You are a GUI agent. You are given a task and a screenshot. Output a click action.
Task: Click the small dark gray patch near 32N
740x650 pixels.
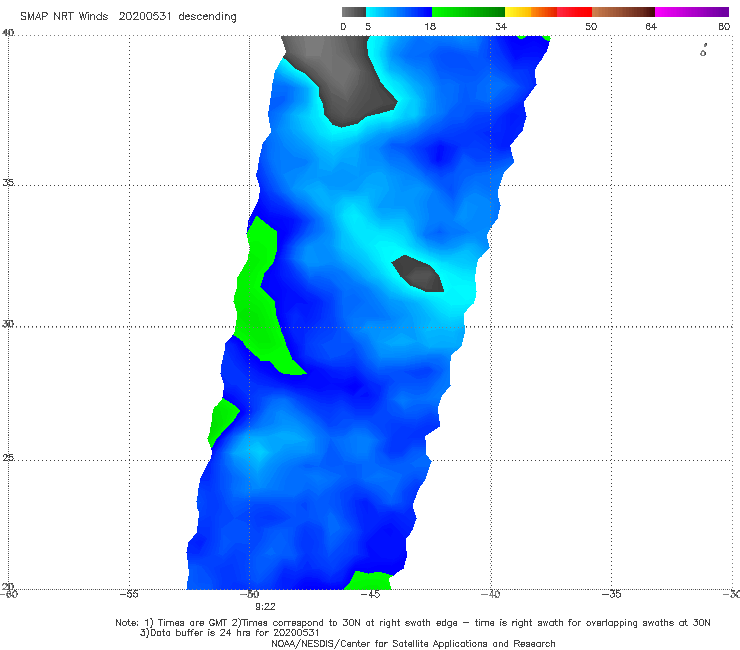[418, 274]
